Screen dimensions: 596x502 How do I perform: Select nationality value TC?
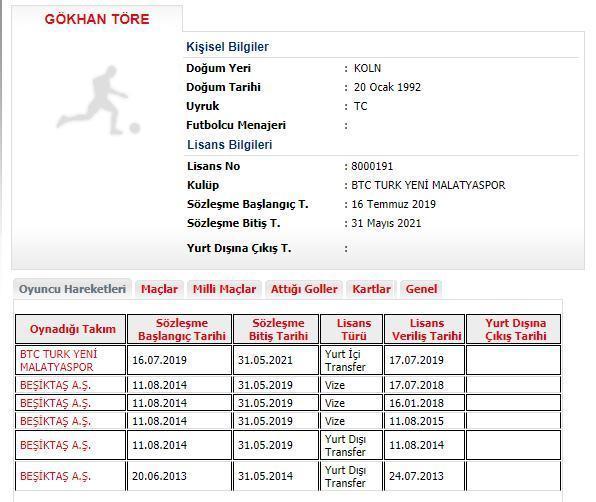(x=360, y=106)
